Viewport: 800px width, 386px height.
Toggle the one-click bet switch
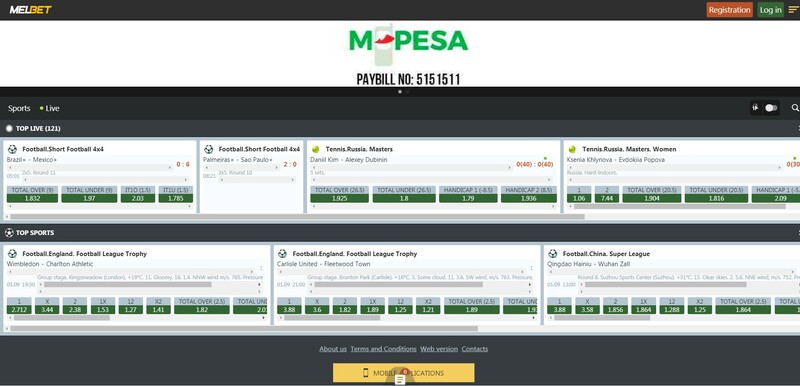click(x=771, y=108)
